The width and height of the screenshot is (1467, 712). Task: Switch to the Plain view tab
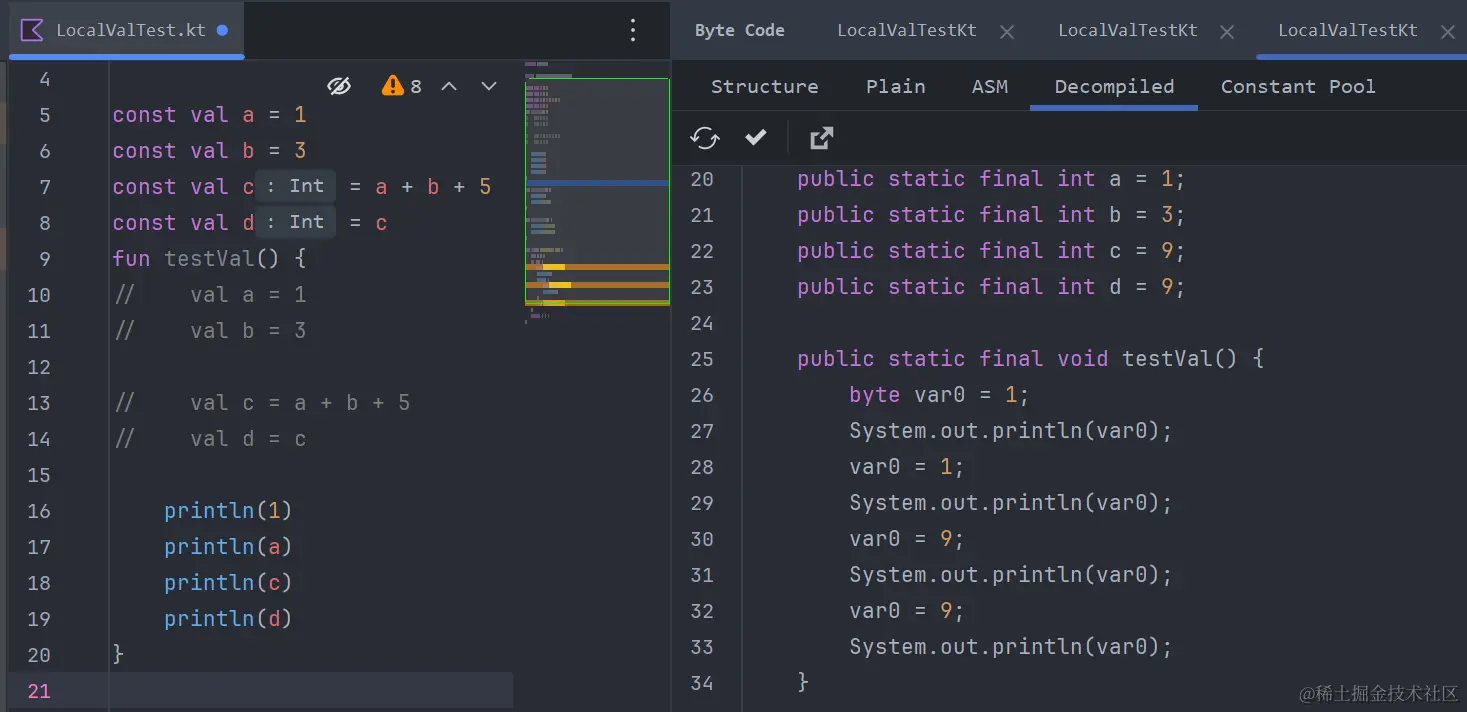tap(895, 86)
